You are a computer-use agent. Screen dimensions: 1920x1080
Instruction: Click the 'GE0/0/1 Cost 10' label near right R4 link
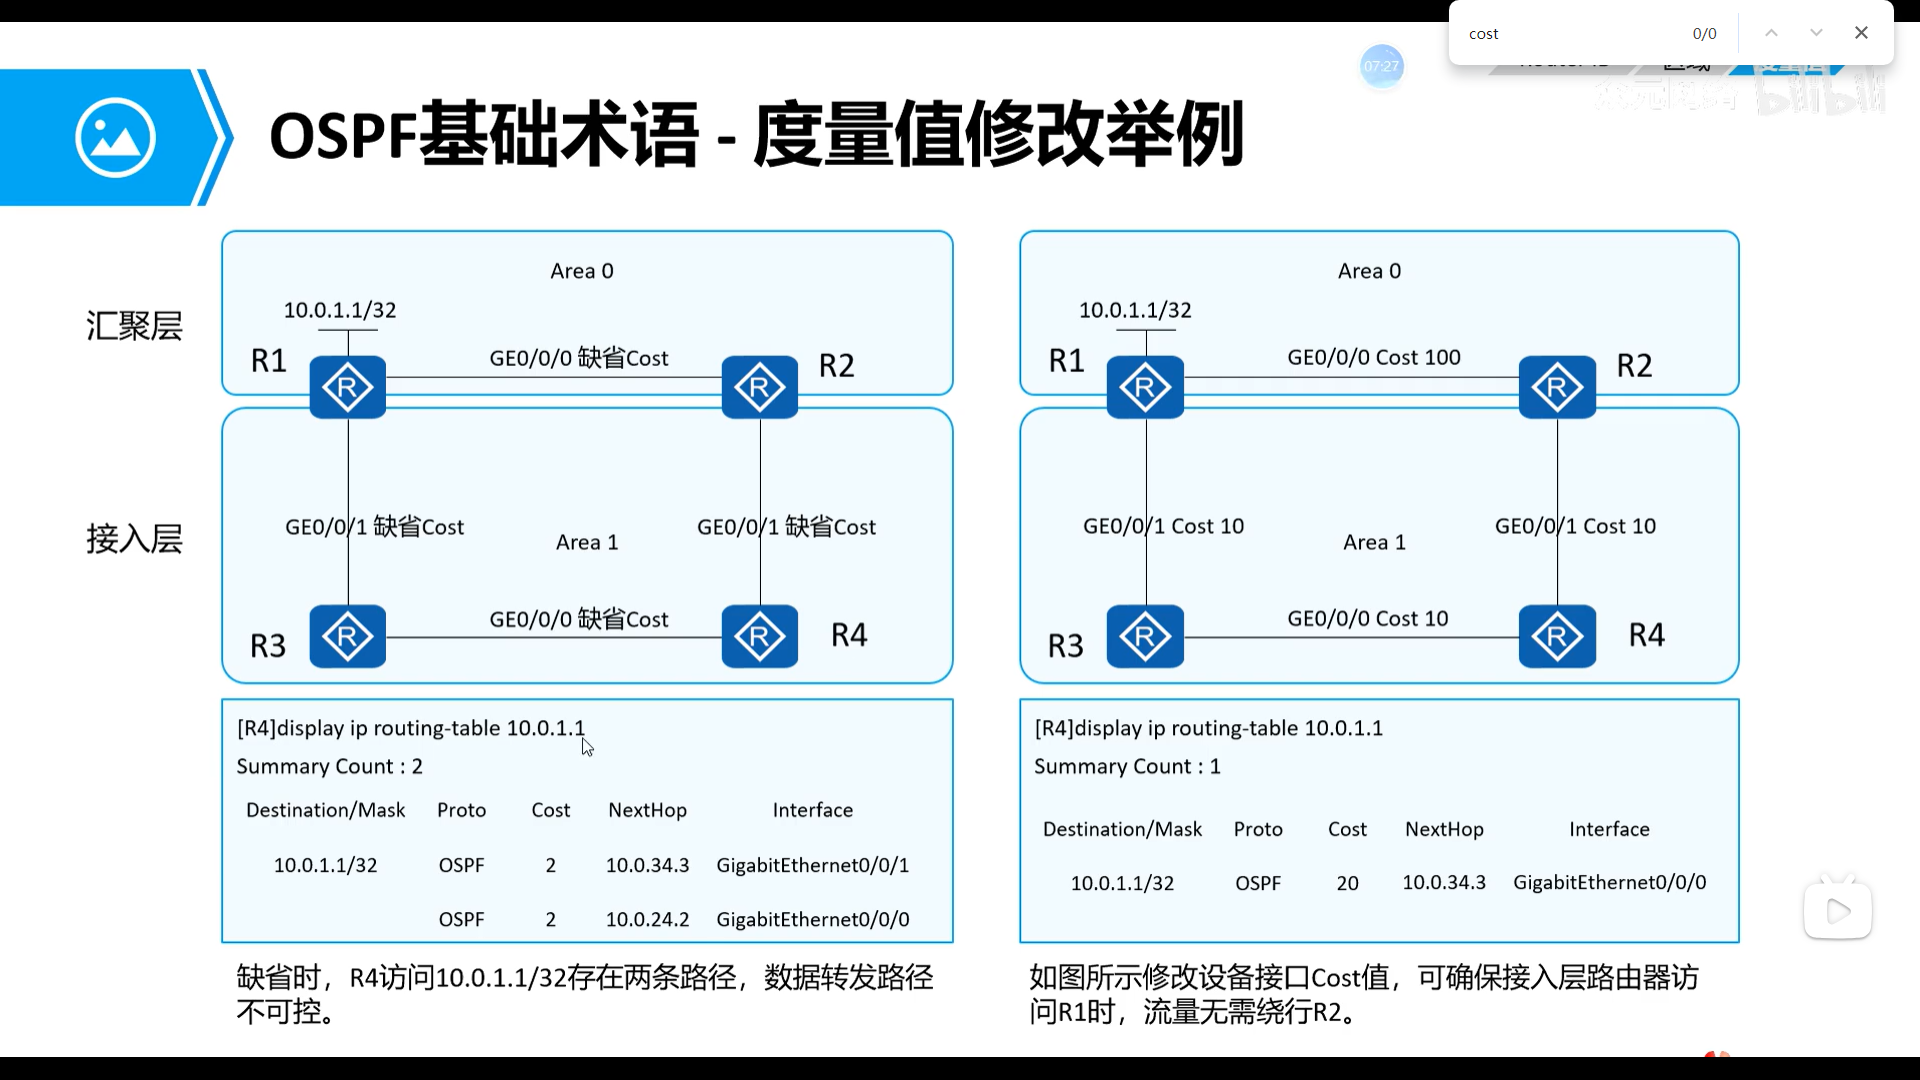(x=1575, y=526)
